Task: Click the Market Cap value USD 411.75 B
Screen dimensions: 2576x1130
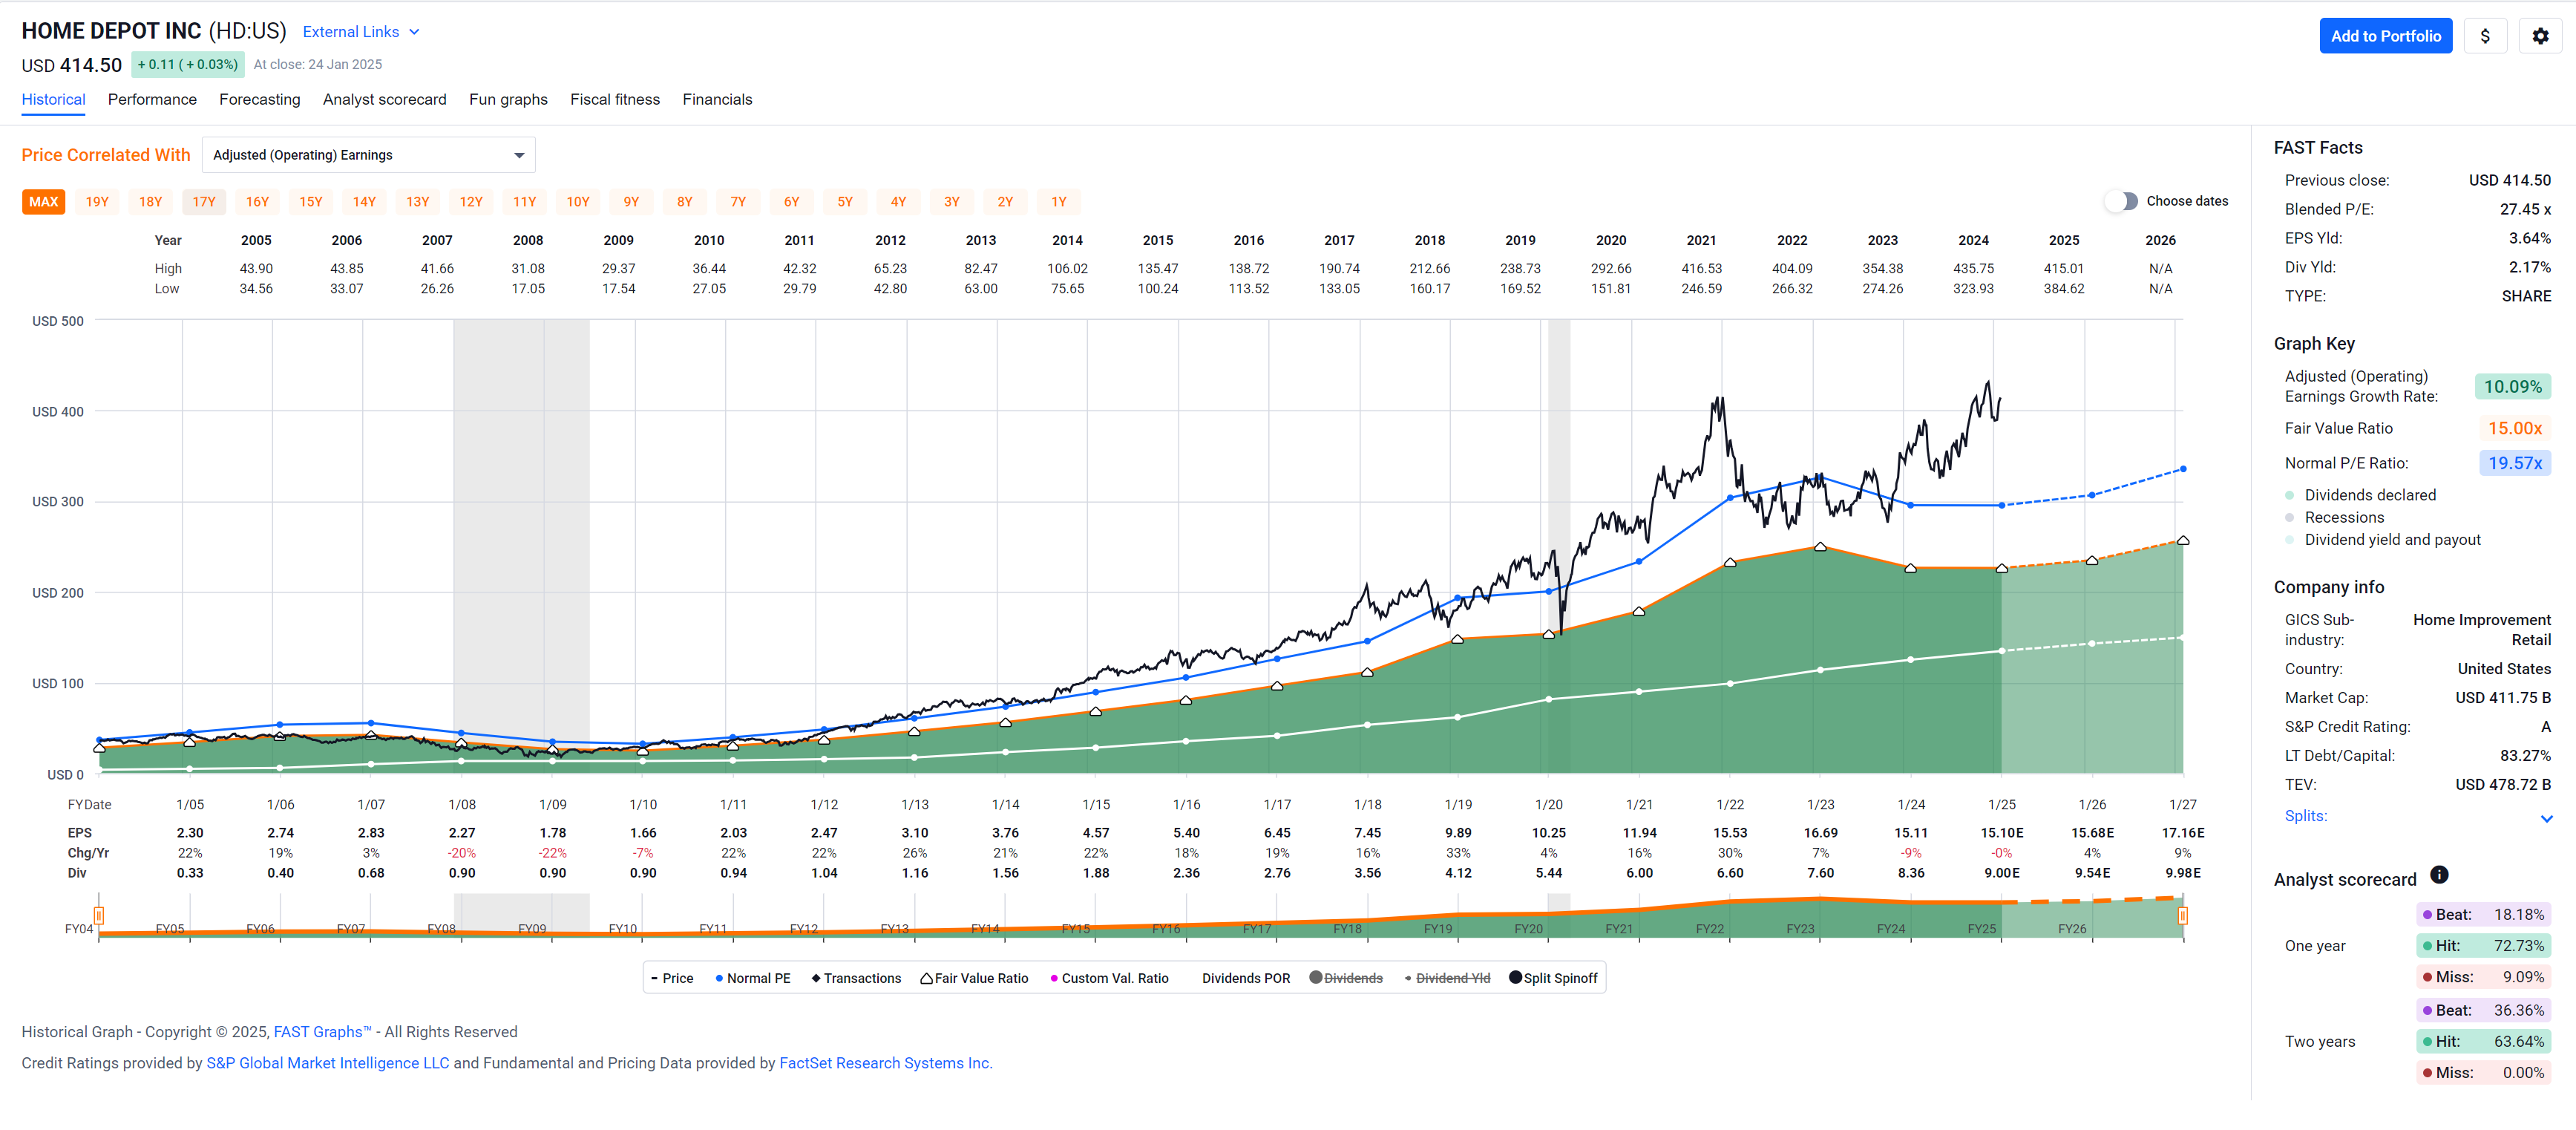Action: click(x=2502, y=698)
